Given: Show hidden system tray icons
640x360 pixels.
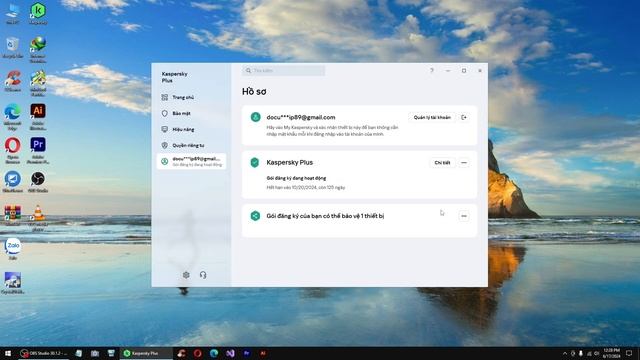Looking at the screenshot, I should coord(564,353).
